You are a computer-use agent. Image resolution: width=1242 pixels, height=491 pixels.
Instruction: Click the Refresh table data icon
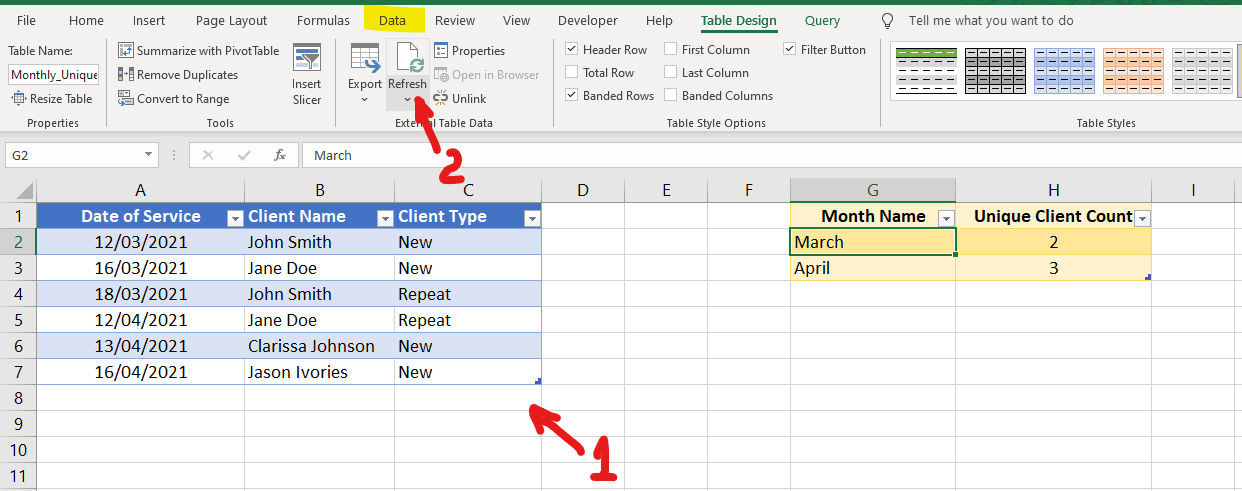coord(408,59)
